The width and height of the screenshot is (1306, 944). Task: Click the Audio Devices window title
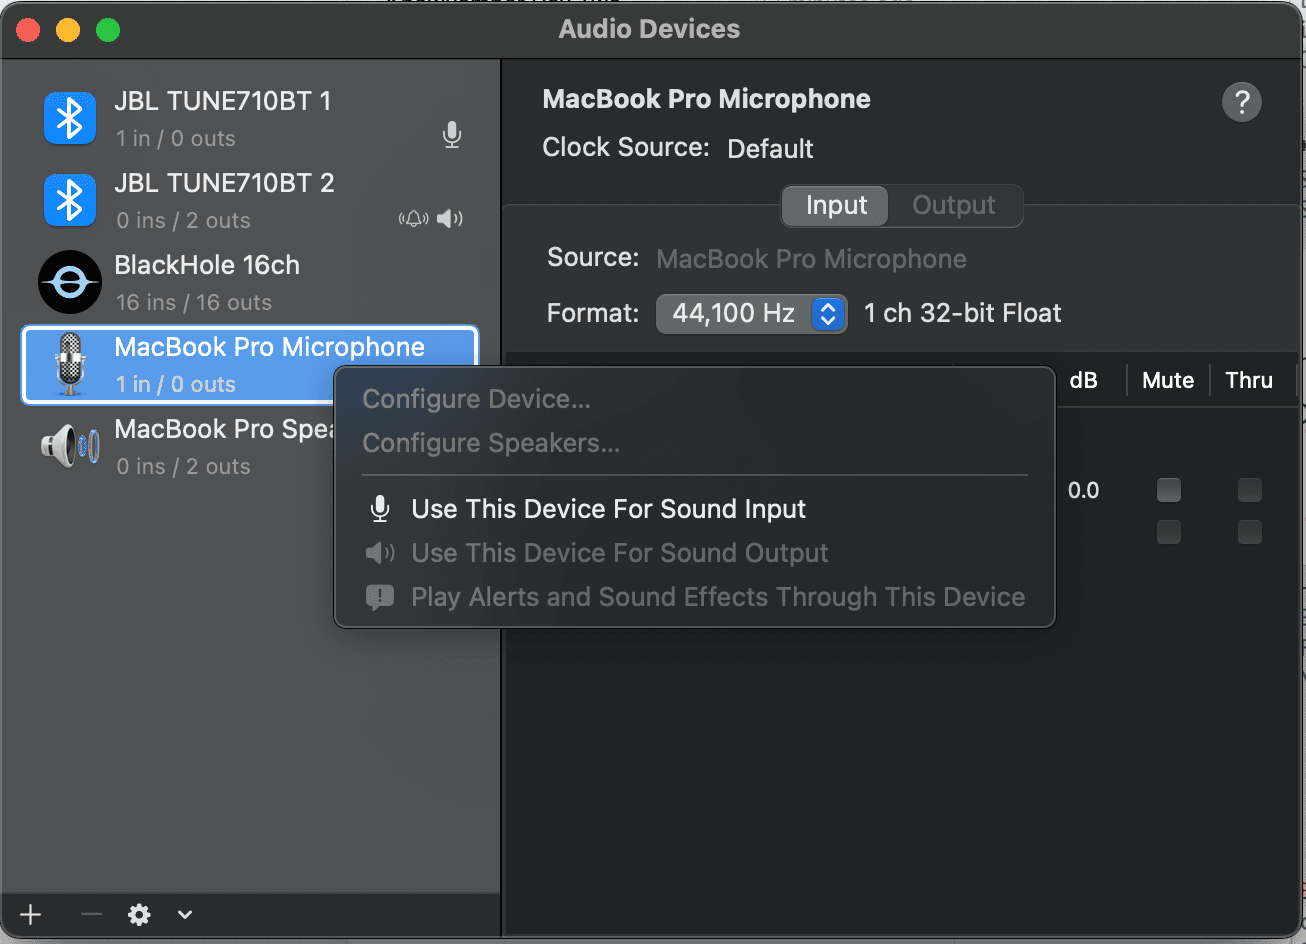649,29
